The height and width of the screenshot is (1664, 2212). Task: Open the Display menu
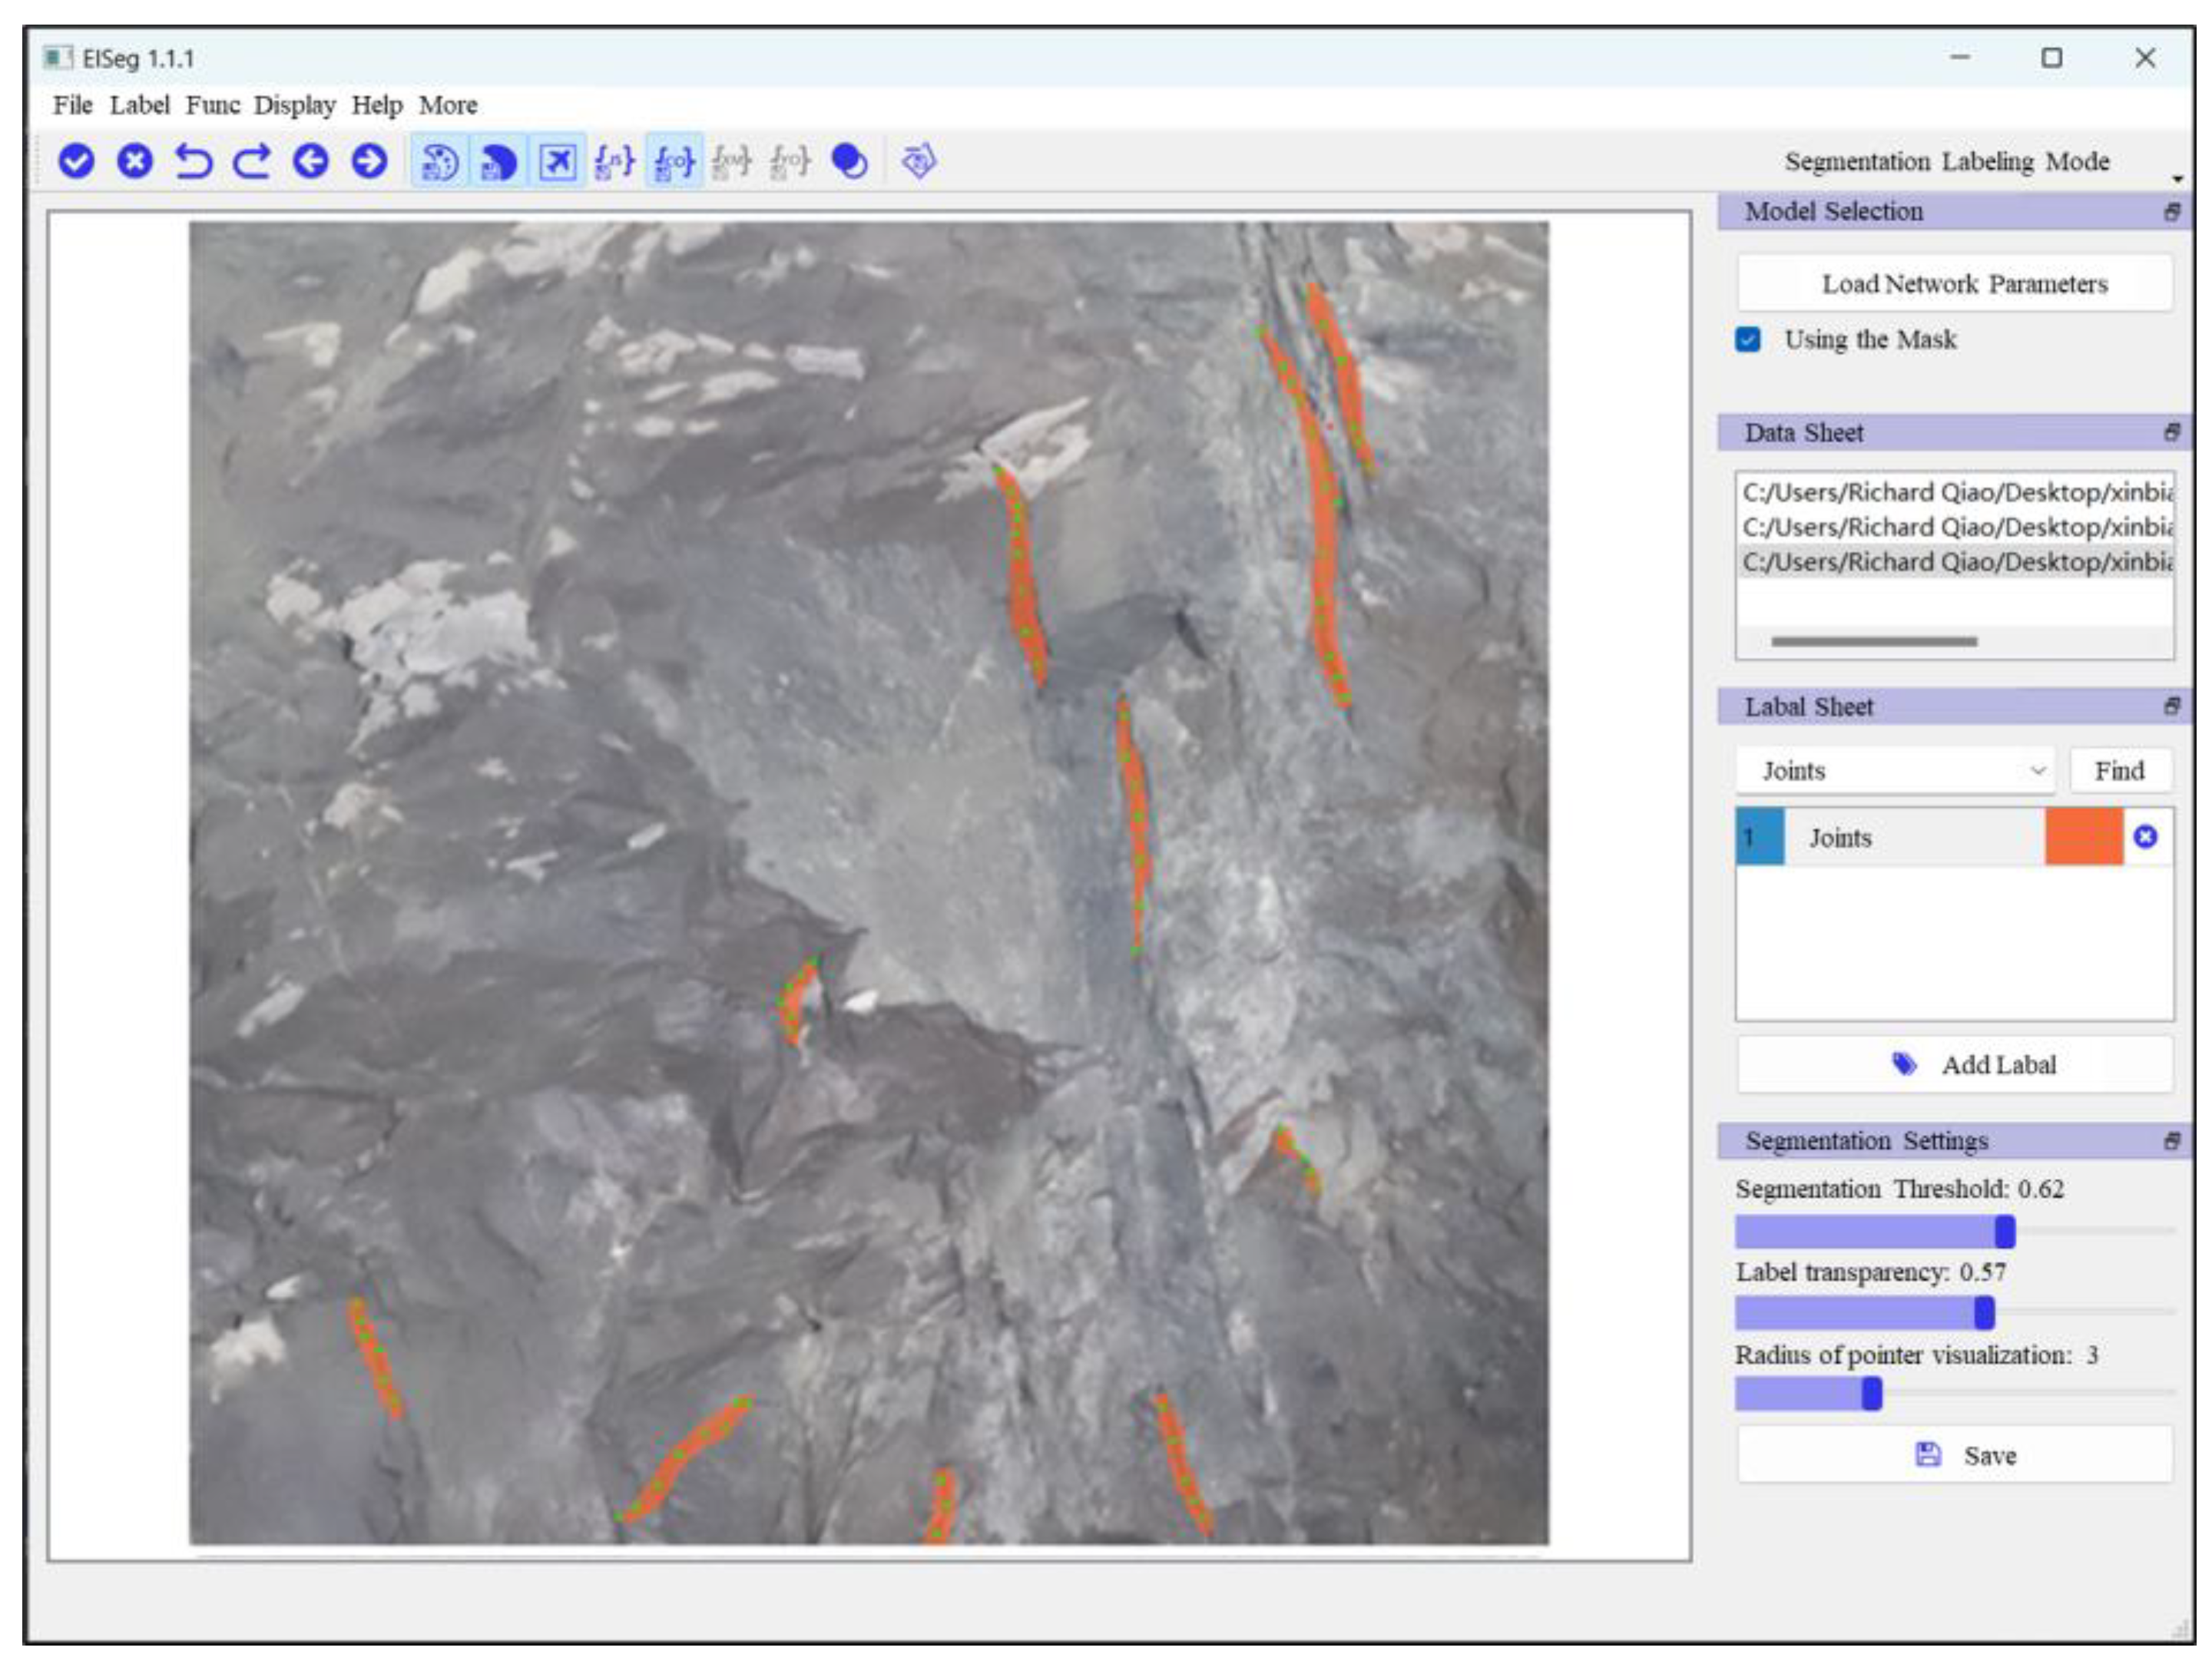click(296, 105)
